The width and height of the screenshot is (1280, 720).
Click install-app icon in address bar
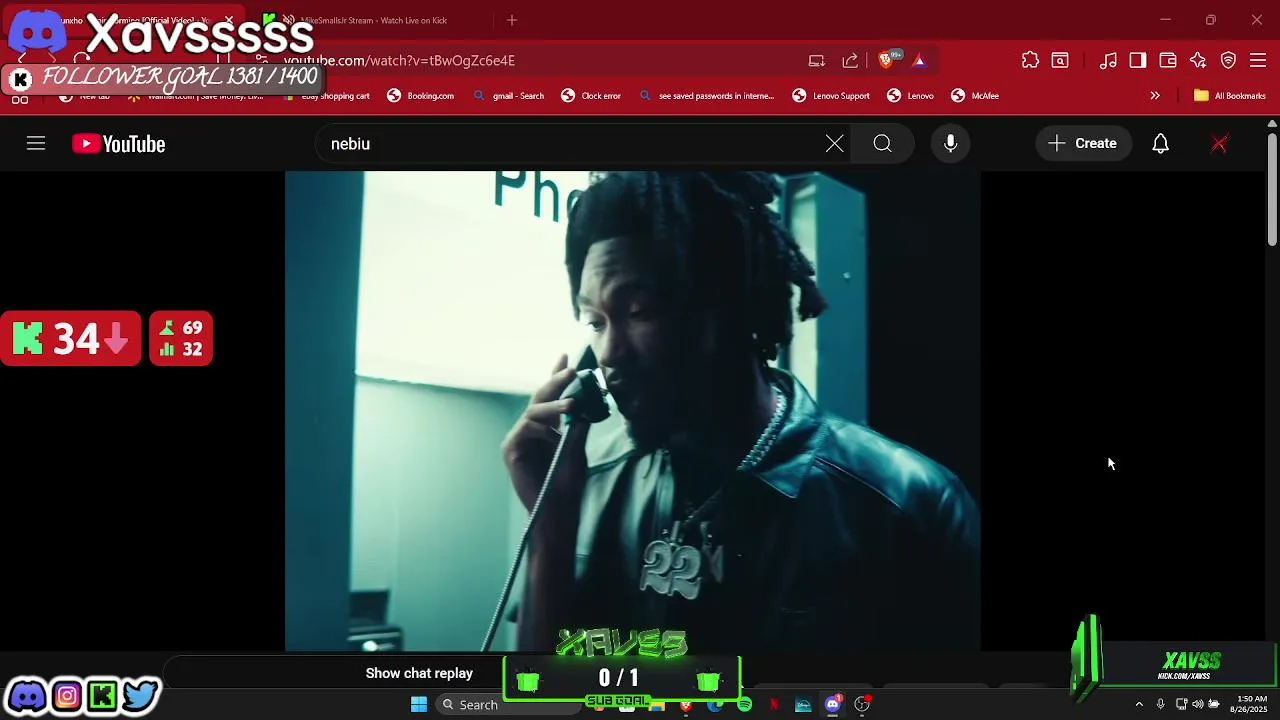pos(817,61)
